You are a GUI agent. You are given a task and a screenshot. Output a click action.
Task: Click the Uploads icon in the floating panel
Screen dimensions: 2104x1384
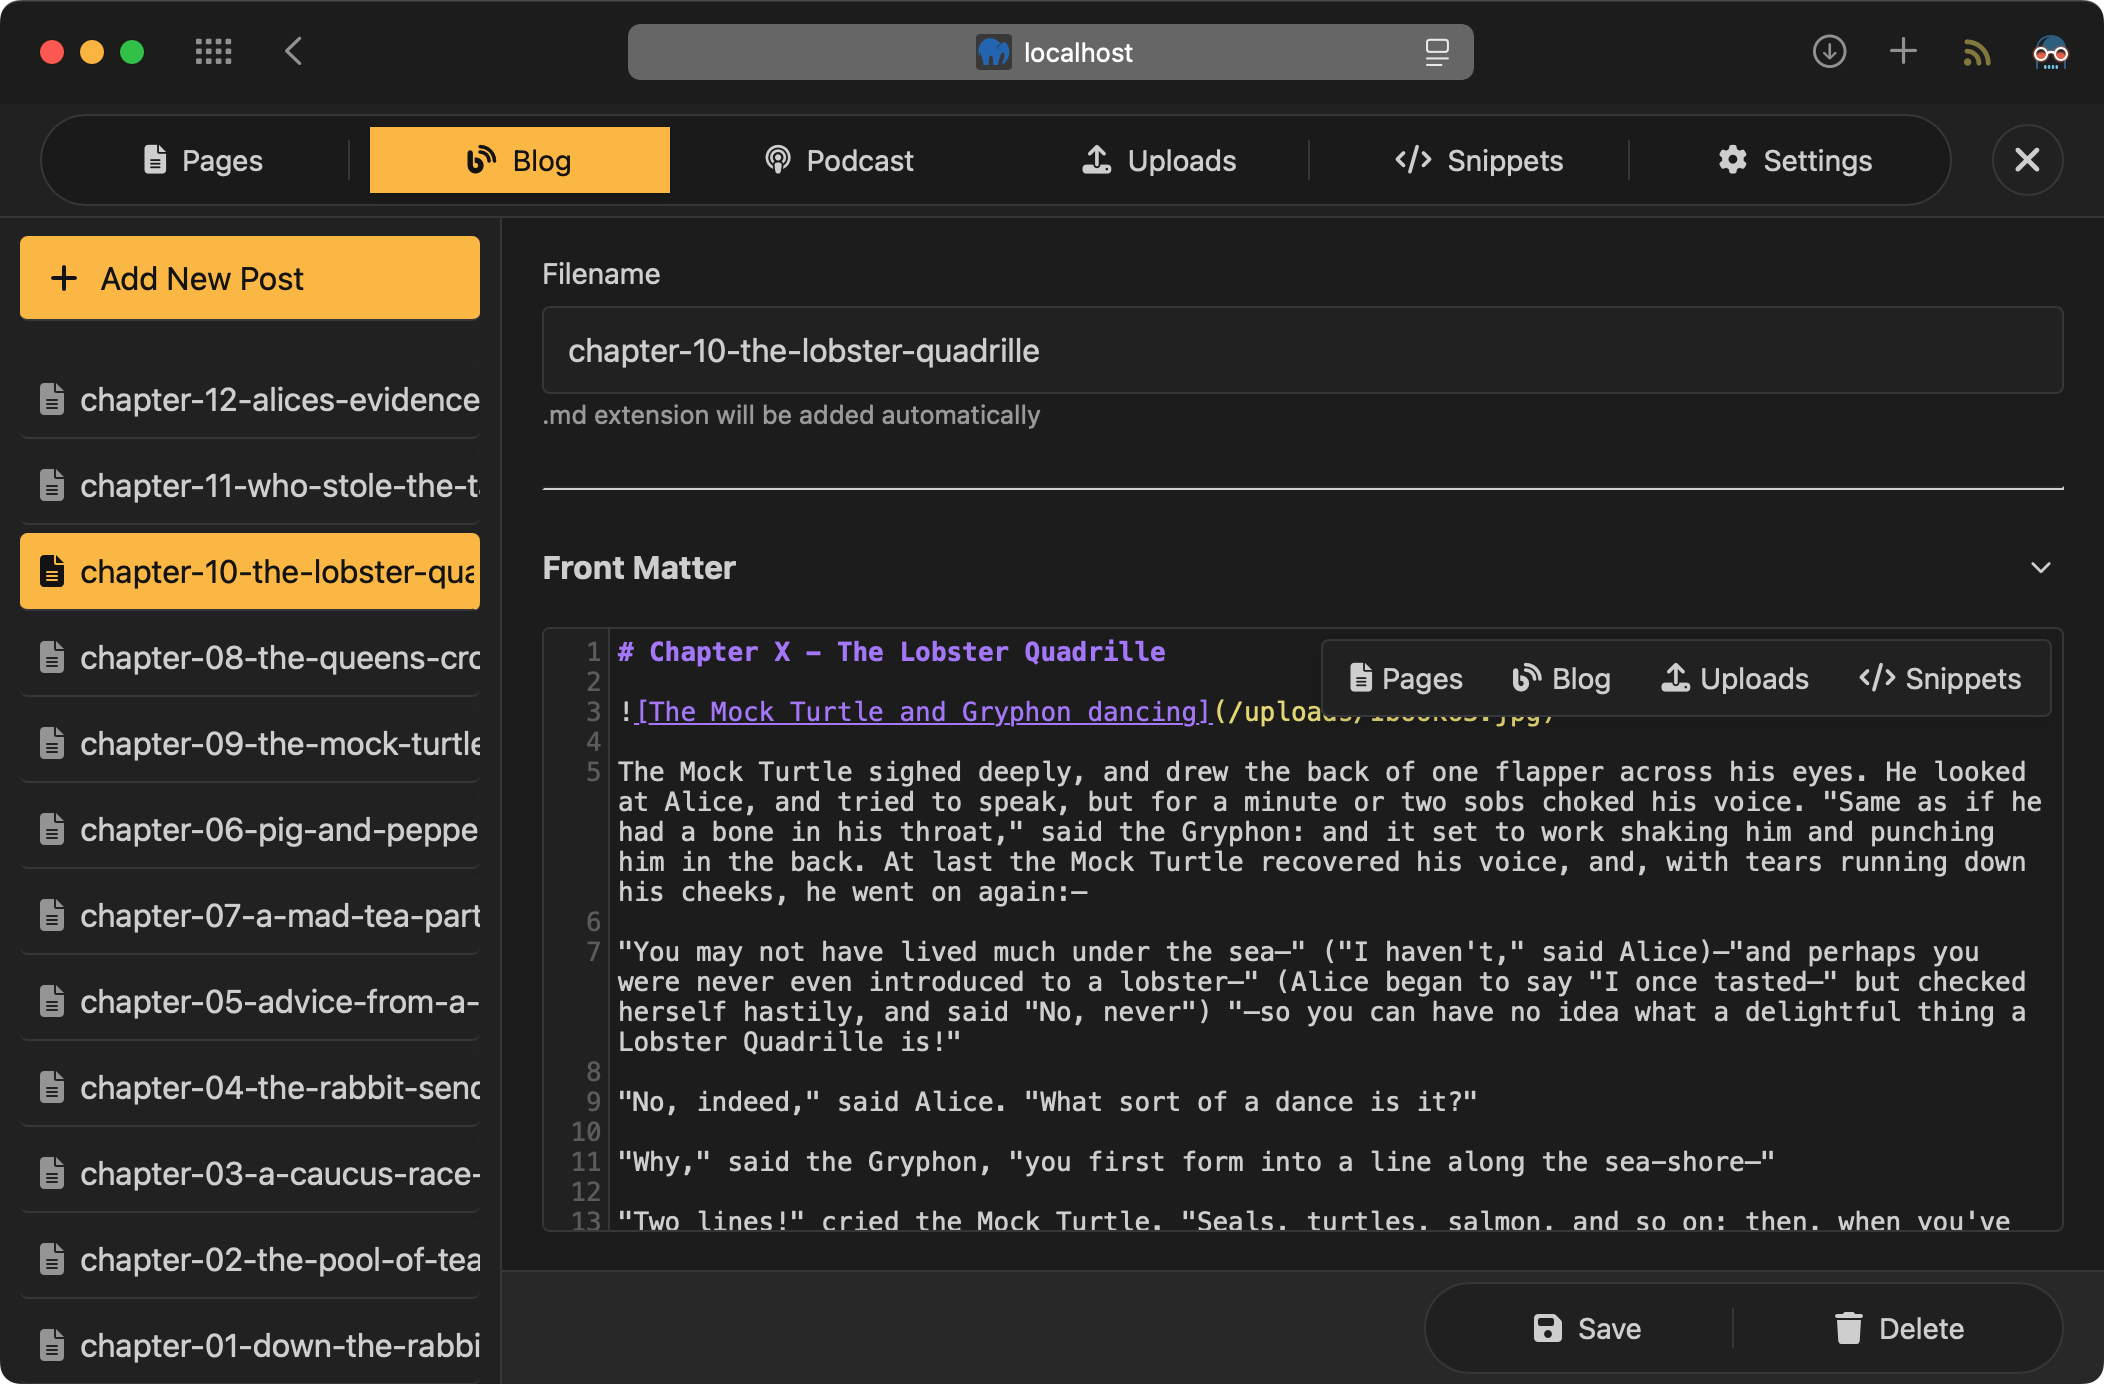click(1676, 678)
